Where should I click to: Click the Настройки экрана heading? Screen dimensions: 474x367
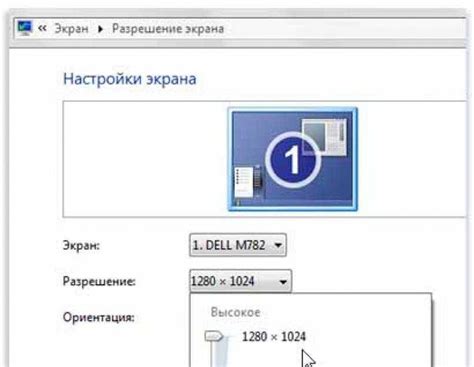click(130, 79)
